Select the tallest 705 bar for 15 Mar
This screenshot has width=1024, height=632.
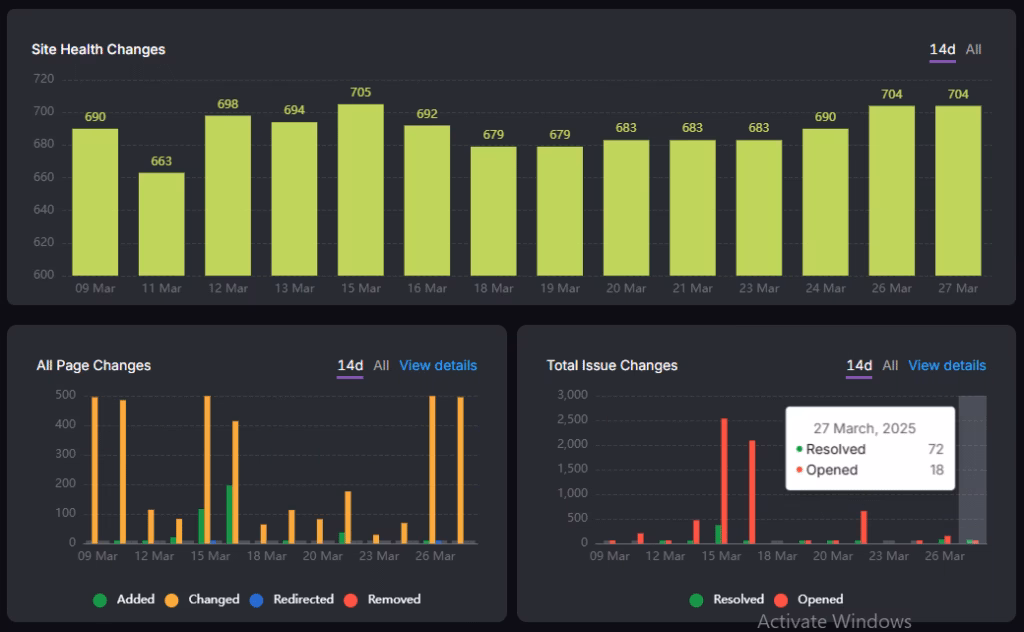[x=359, y=190]
